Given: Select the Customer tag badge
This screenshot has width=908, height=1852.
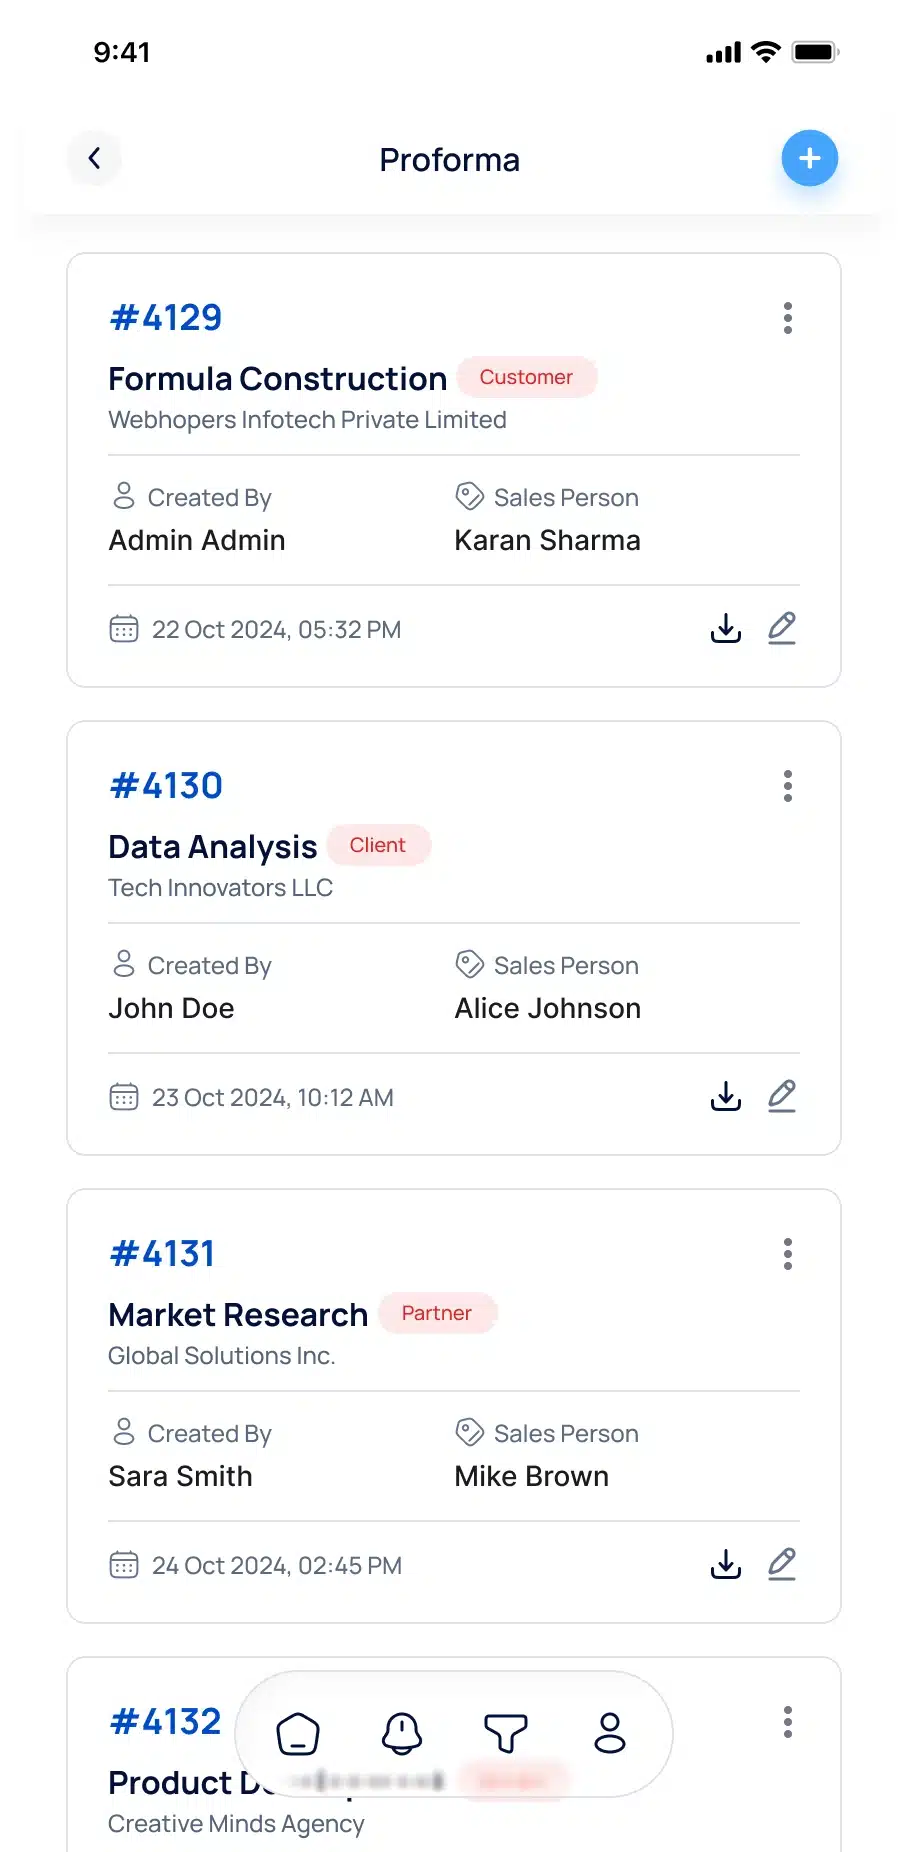Looking at the screenshot, I should [527, 377].
